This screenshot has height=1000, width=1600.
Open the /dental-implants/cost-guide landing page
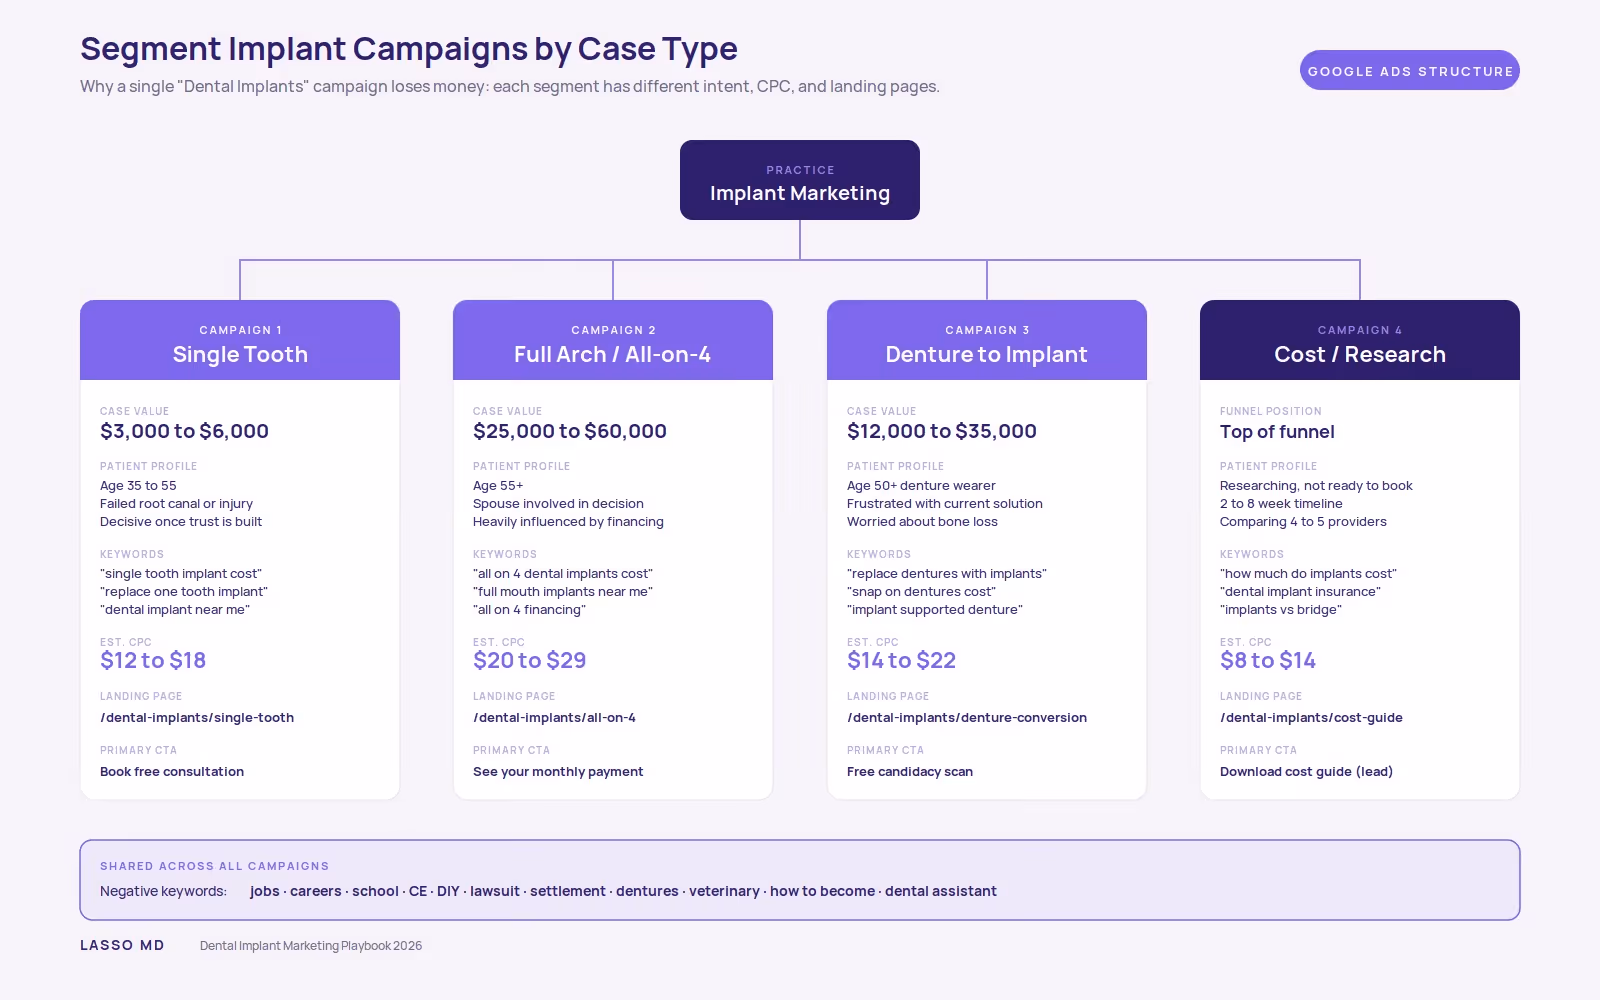(x=1311, y=718)
